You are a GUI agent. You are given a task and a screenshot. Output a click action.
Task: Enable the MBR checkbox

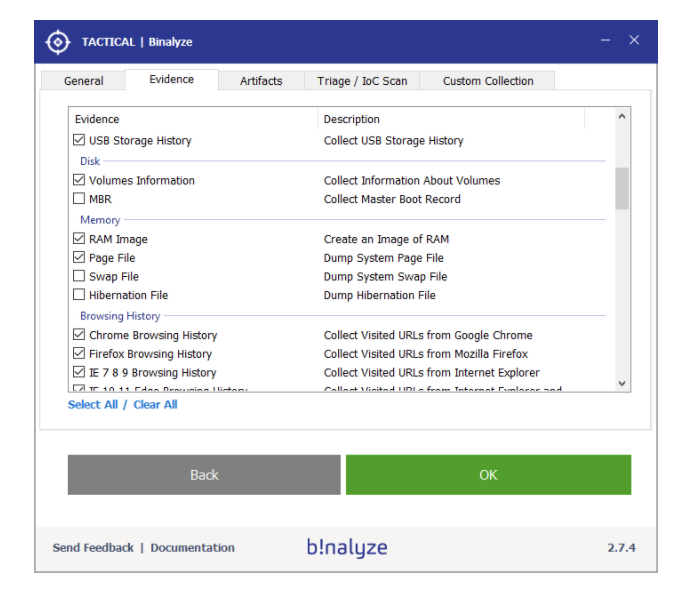click(79, 199)
